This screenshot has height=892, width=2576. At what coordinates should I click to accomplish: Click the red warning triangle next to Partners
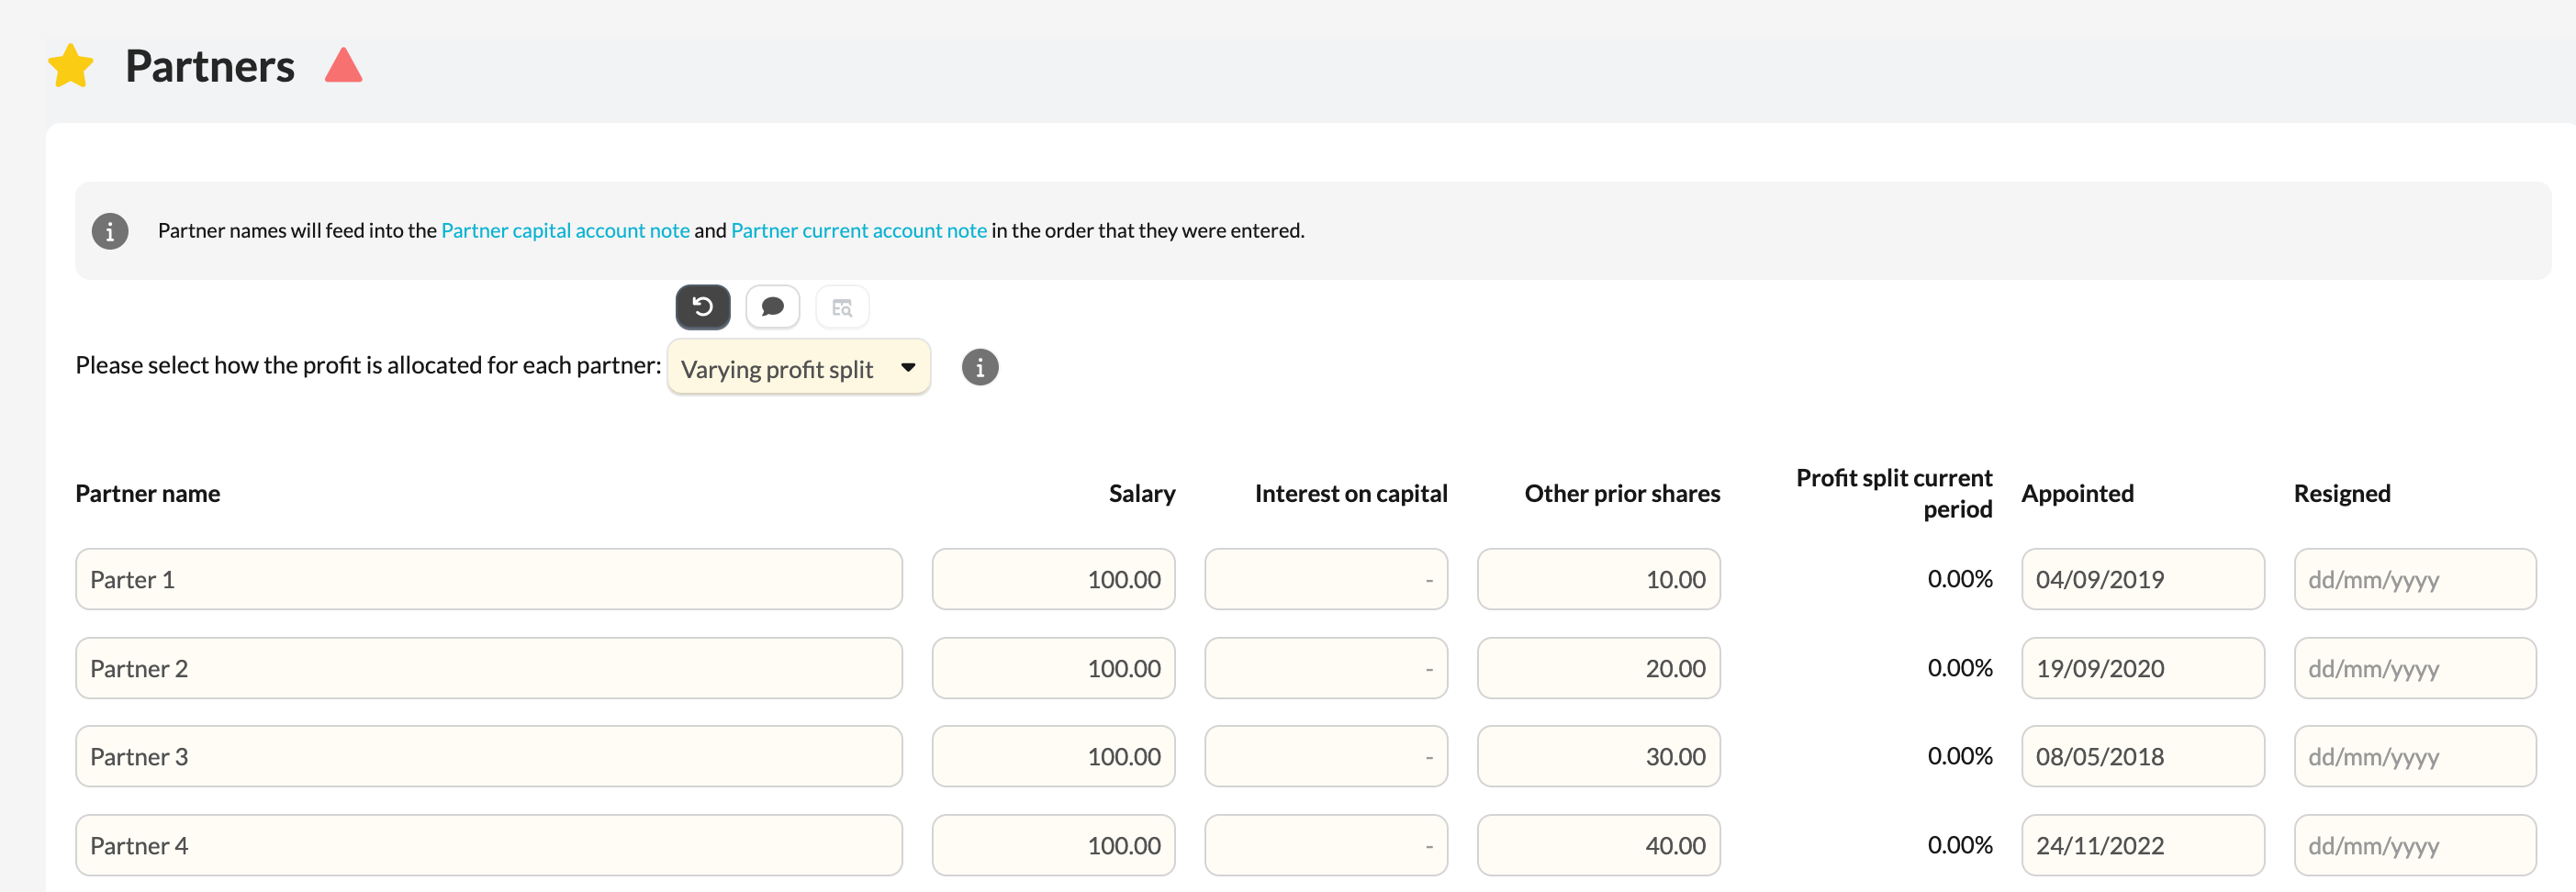(x=343, y=65)
